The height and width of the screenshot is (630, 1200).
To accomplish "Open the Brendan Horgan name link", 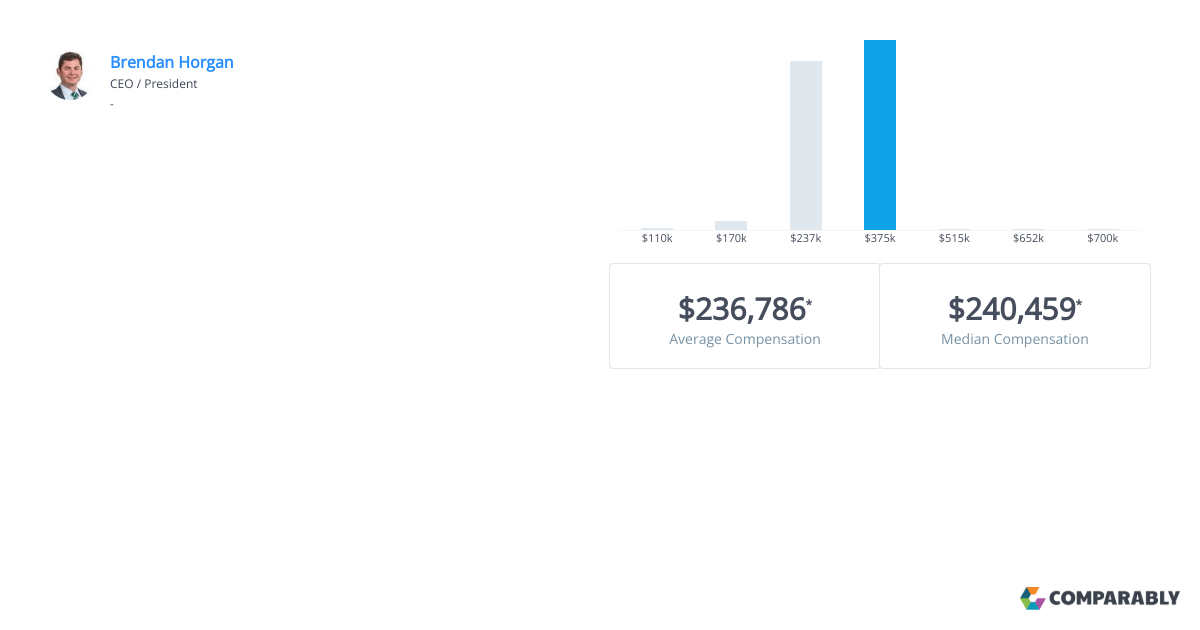I will (x=172, y=62).
